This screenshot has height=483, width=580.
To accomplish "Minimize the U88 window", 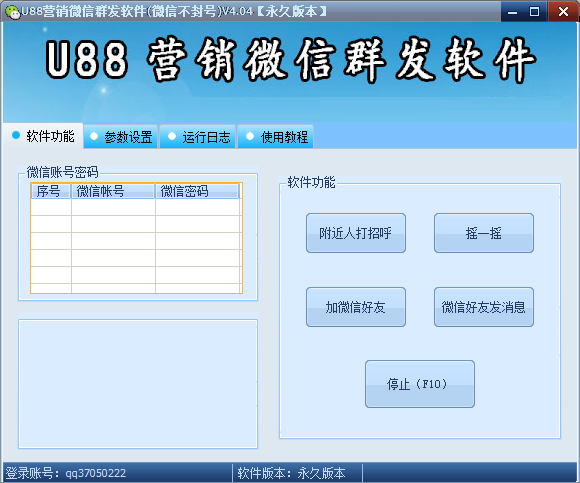I will coord(513,11).
